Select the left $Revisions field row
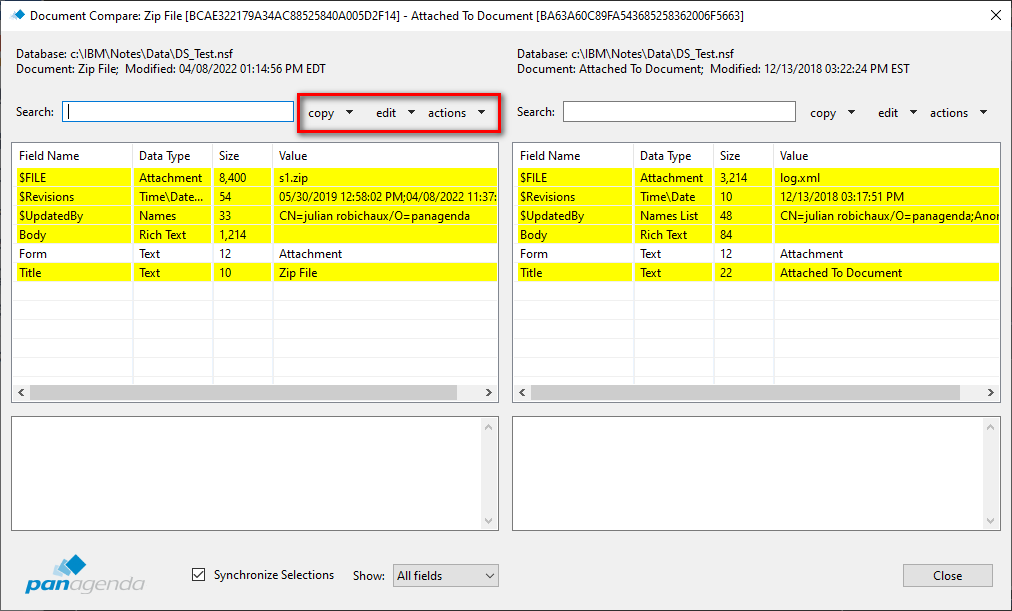Viewport: 1012px width, 611px height. [x=255, y=197]
